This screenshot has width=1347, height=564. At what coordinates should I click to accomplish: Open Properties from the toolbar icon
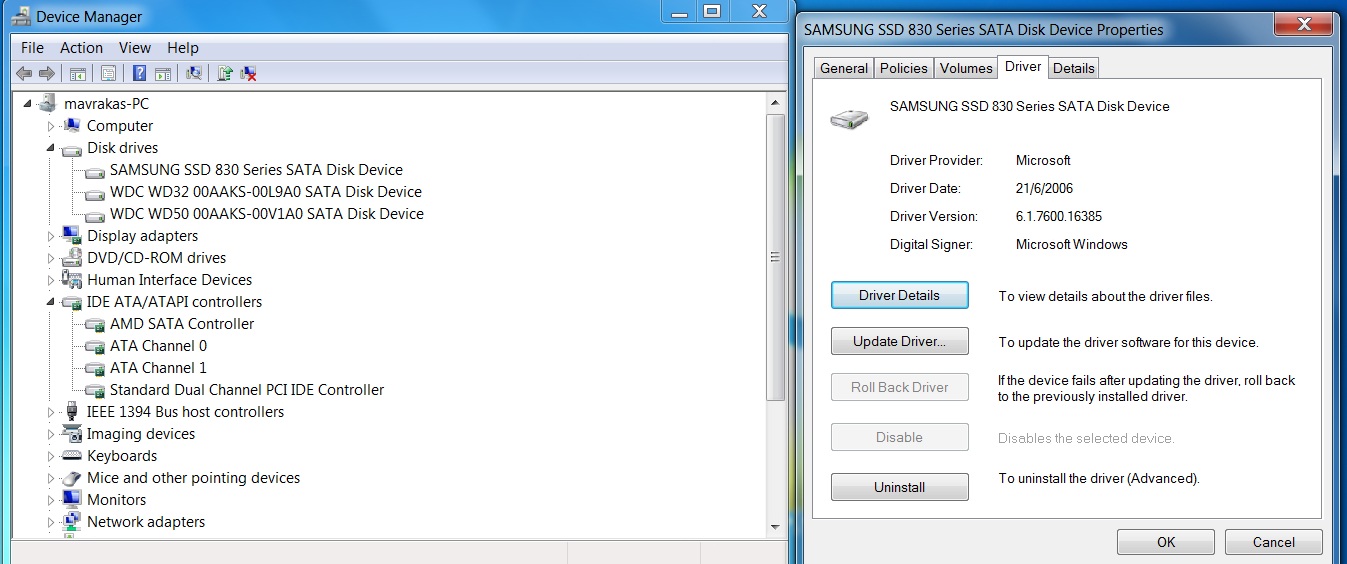108,73
